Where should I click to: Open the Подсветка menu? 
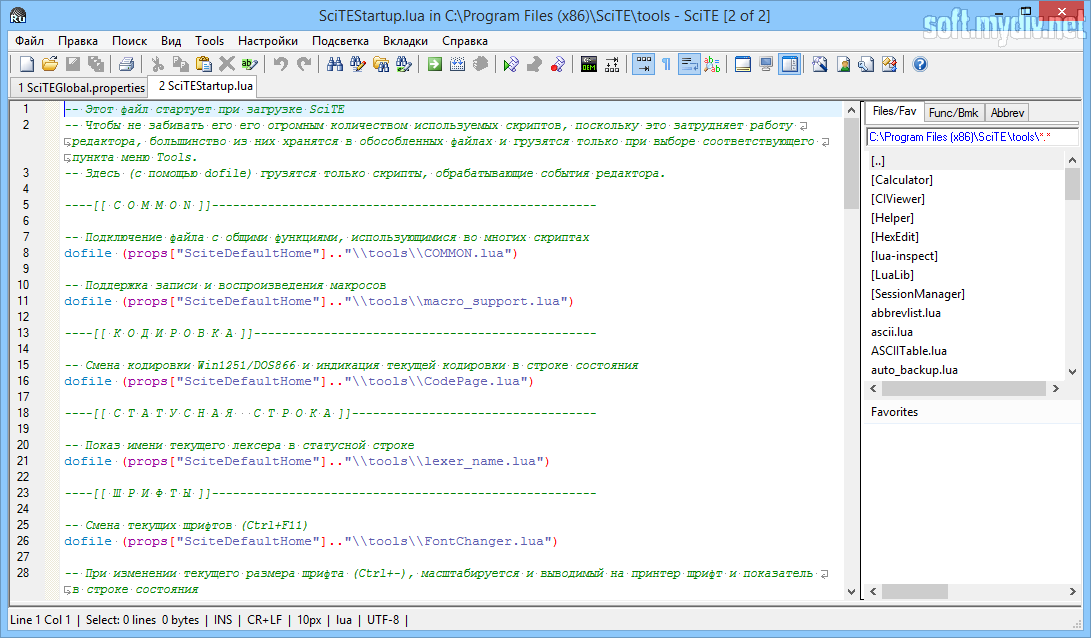click(340, 41)
